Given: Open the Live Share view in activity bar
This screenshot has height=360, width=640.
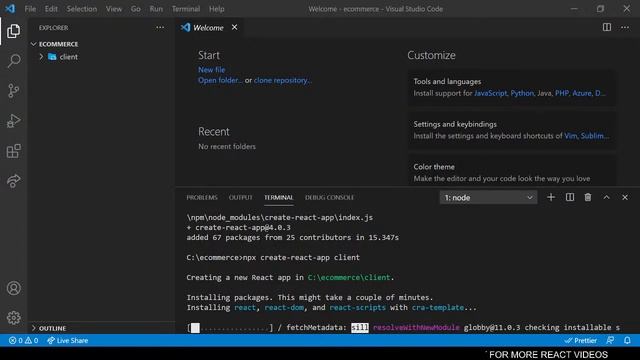Looking at the screenshot, I should click(x=13, y=181).
